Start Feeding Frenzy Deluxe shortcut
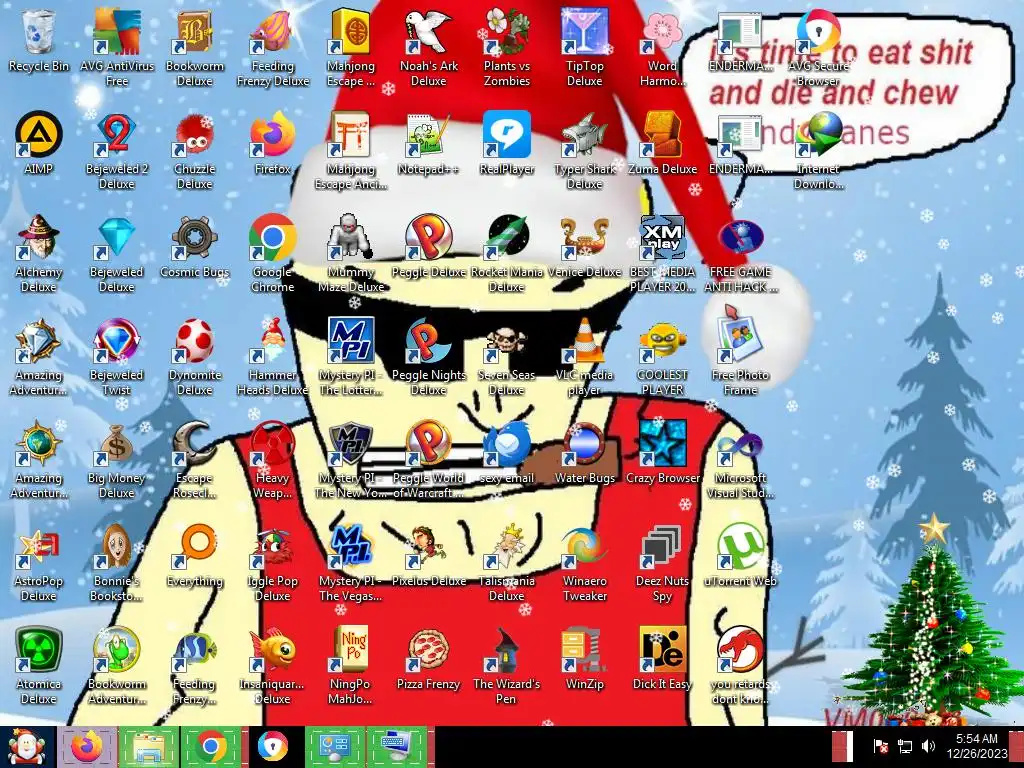The width and height of the screenshot is (1024, 768). tap(272, 48)
